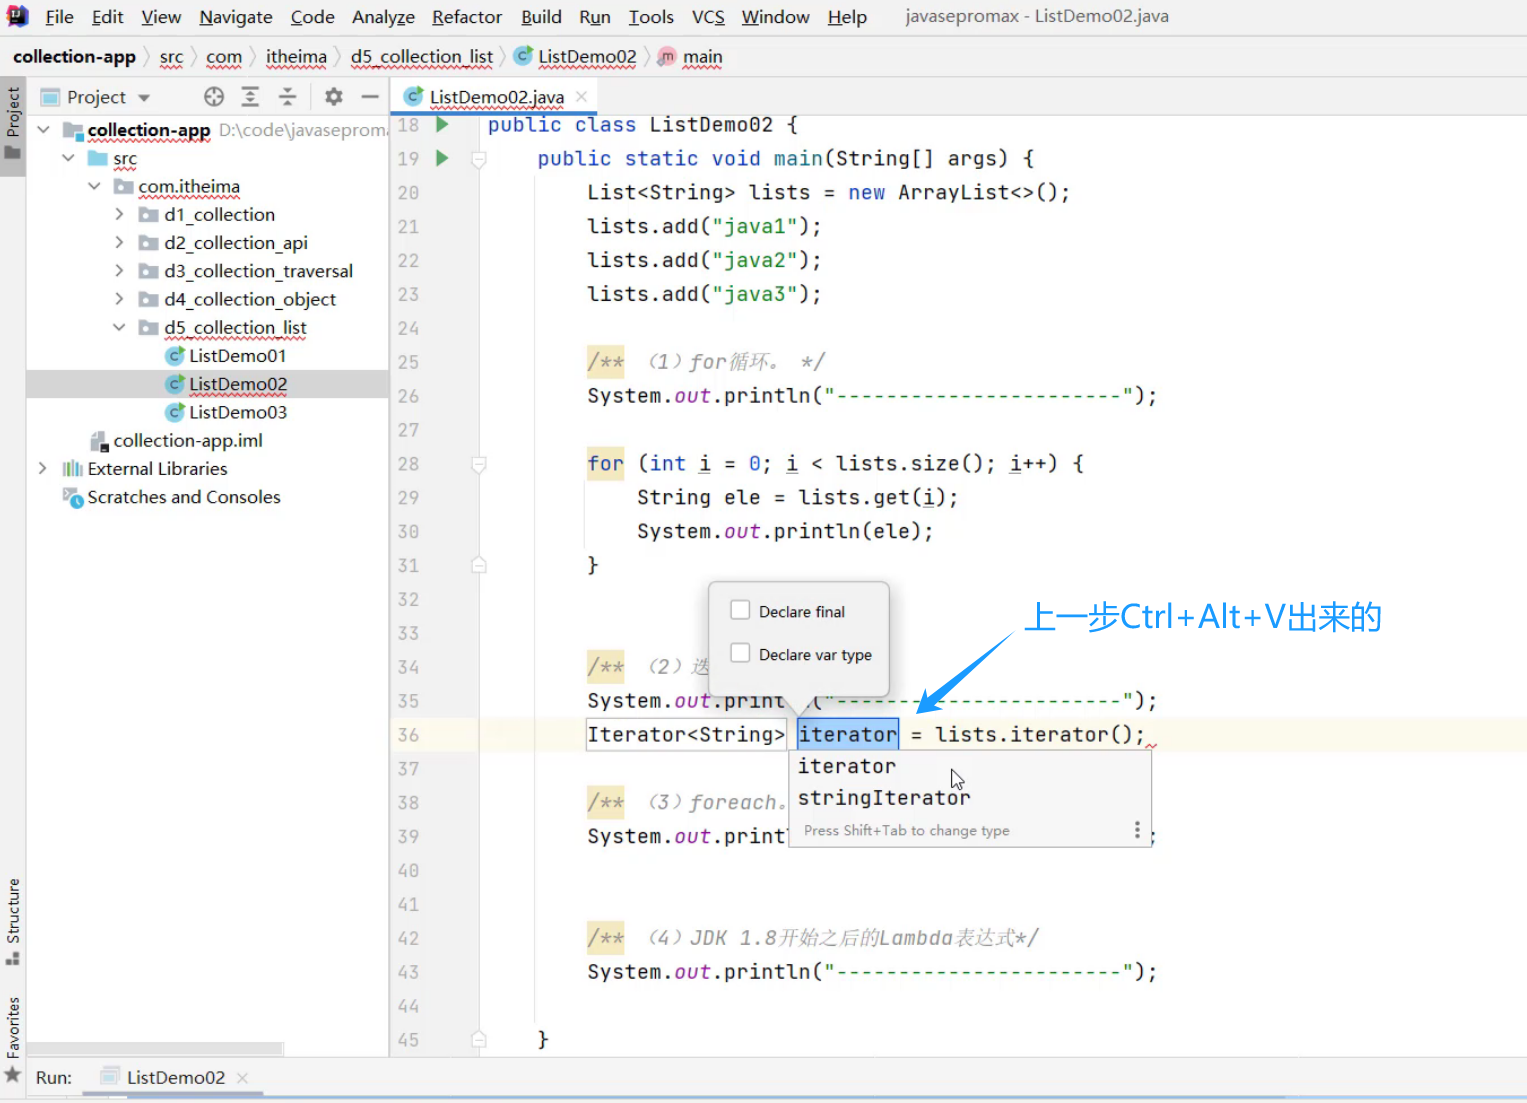Click the fold end marker on line 45
The image size is (1527, 1103).
[x=479, y=1040]
